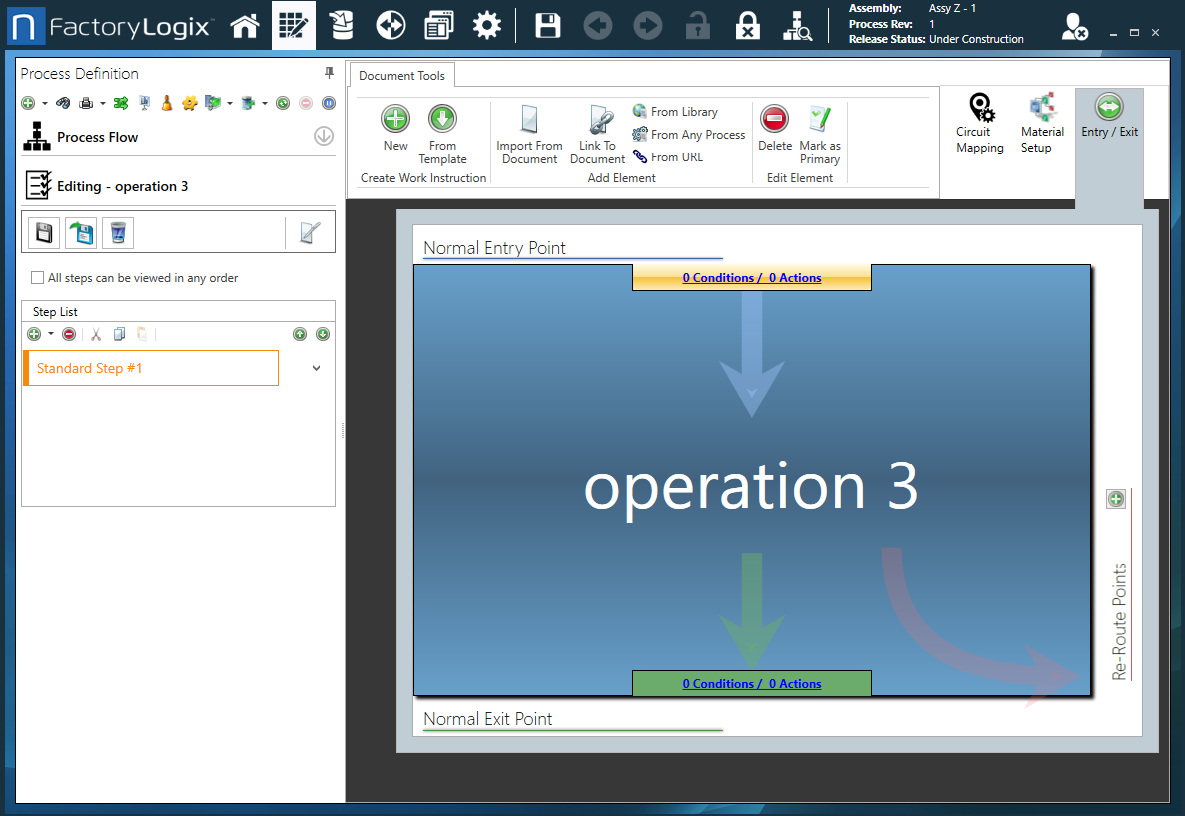Click the Delete element icon
1185x816 pixels.
774,127
